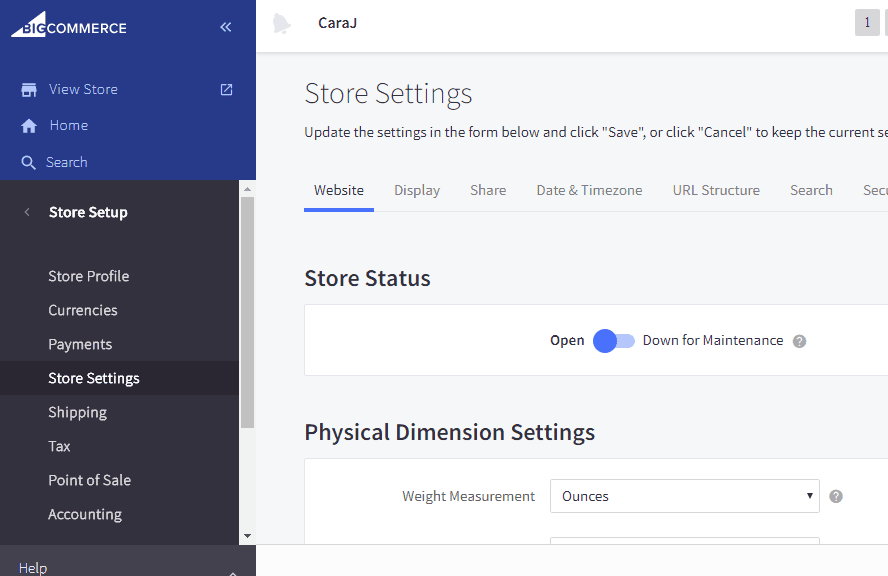Click Down for Maintenance label
Screen dimensions: 888x576
tap(712, 340)
